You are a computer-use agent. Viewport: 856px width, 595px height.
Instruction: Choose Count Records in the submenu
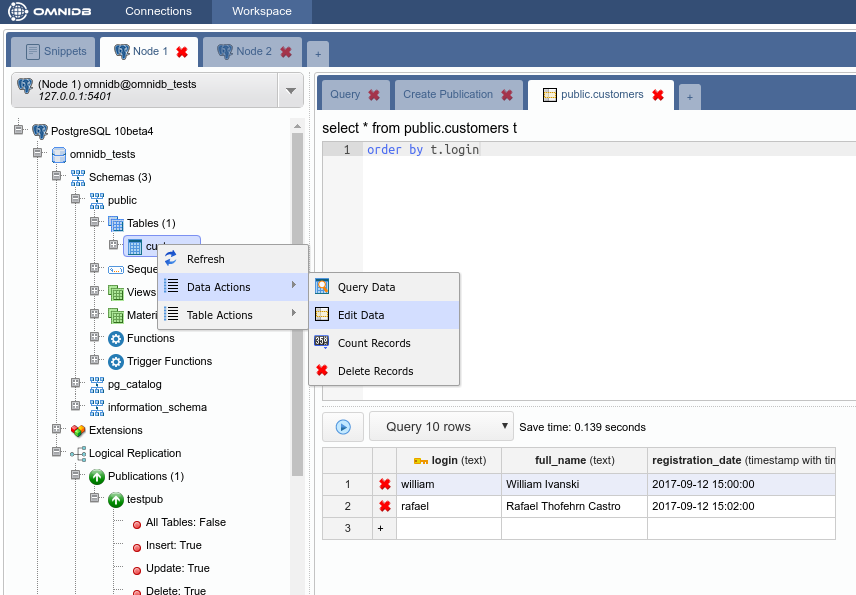(x=374, y=343)
